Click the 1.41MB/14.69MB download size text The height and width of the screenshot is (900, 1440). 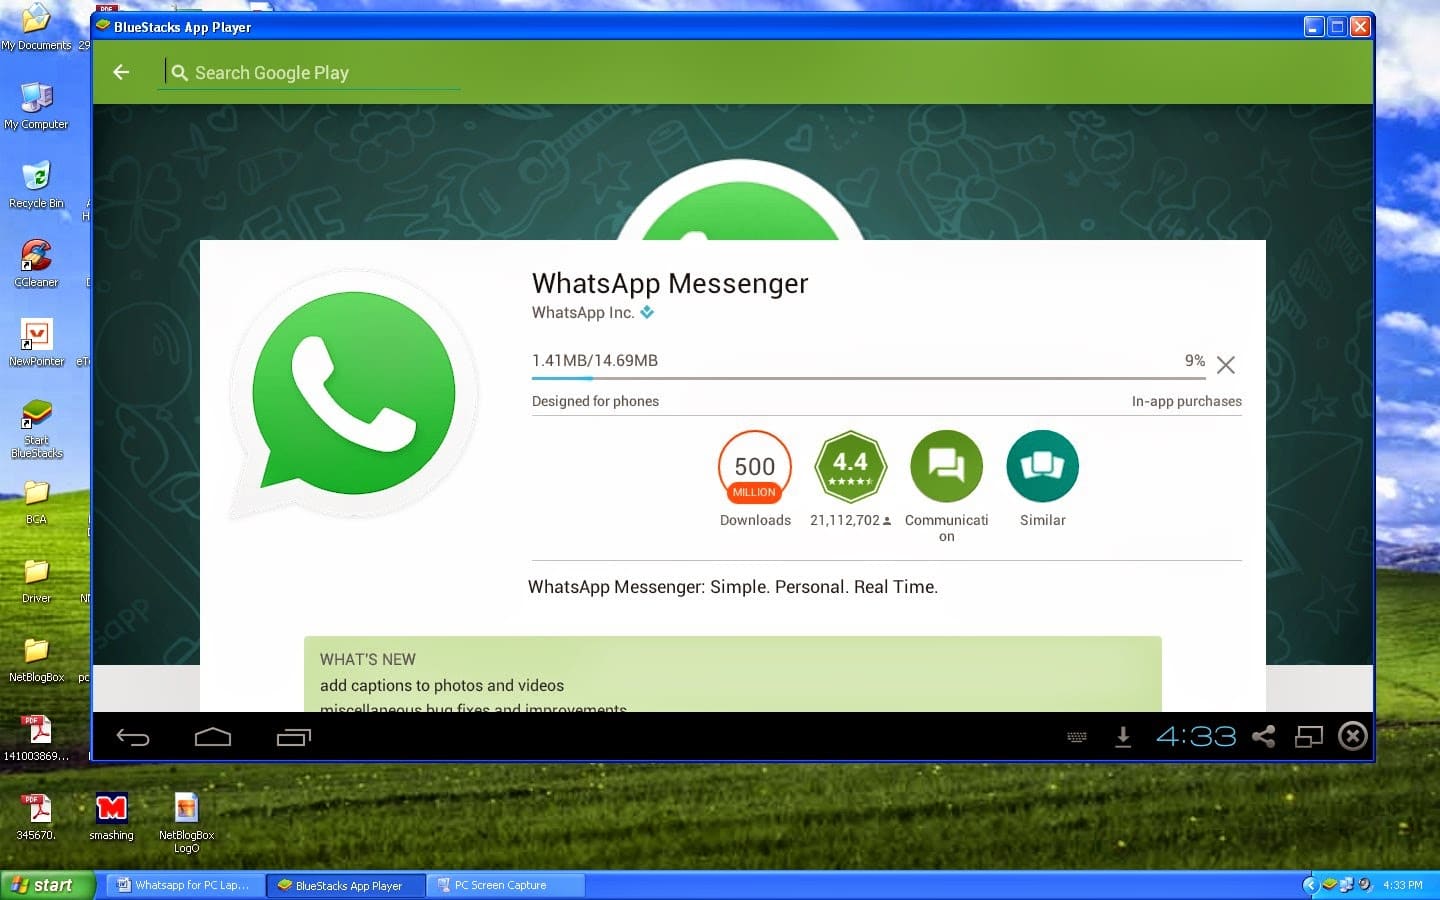[595, 360]
